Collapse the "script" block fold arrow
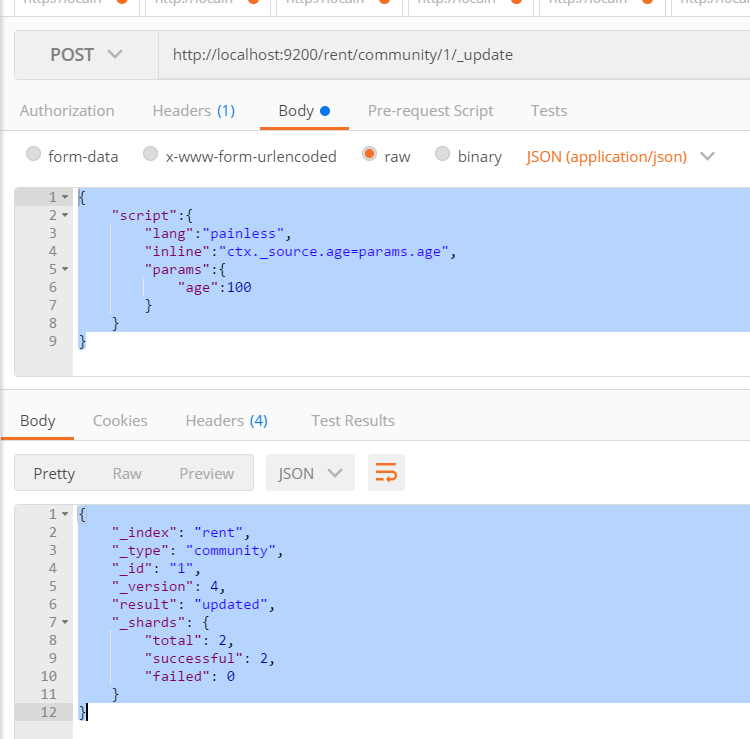 coord(65,215)
